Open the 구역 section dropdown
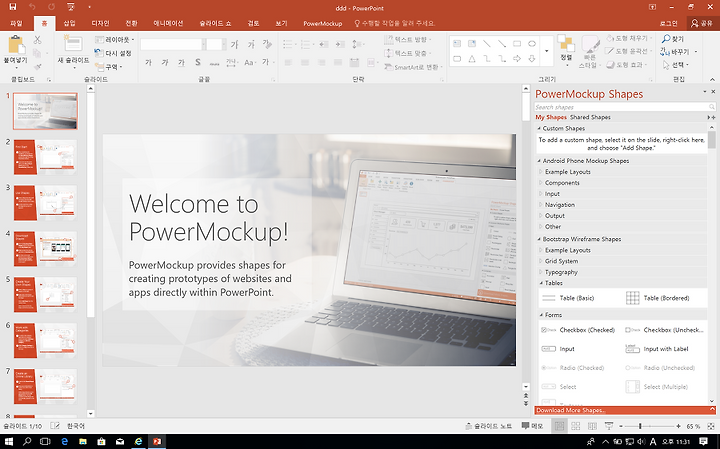720x449 pixels. [108, 67]
